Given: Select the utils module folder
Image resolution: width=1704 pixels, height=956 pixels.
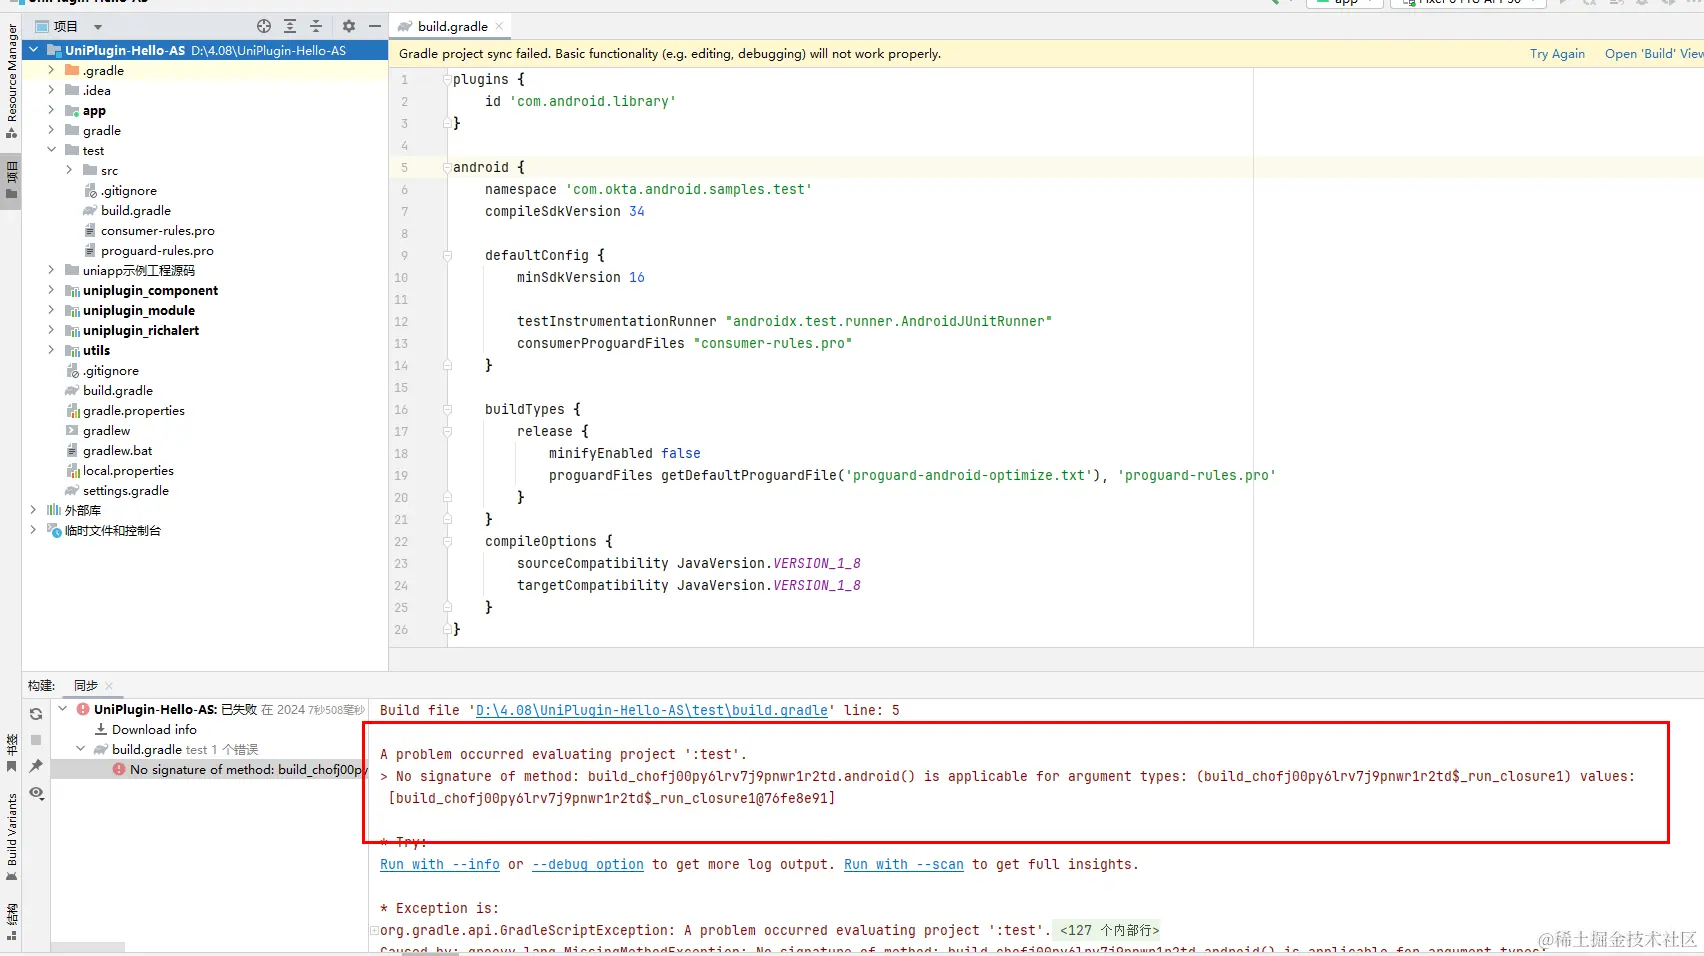Looking at the screenshot, I should tap(96, 350).
